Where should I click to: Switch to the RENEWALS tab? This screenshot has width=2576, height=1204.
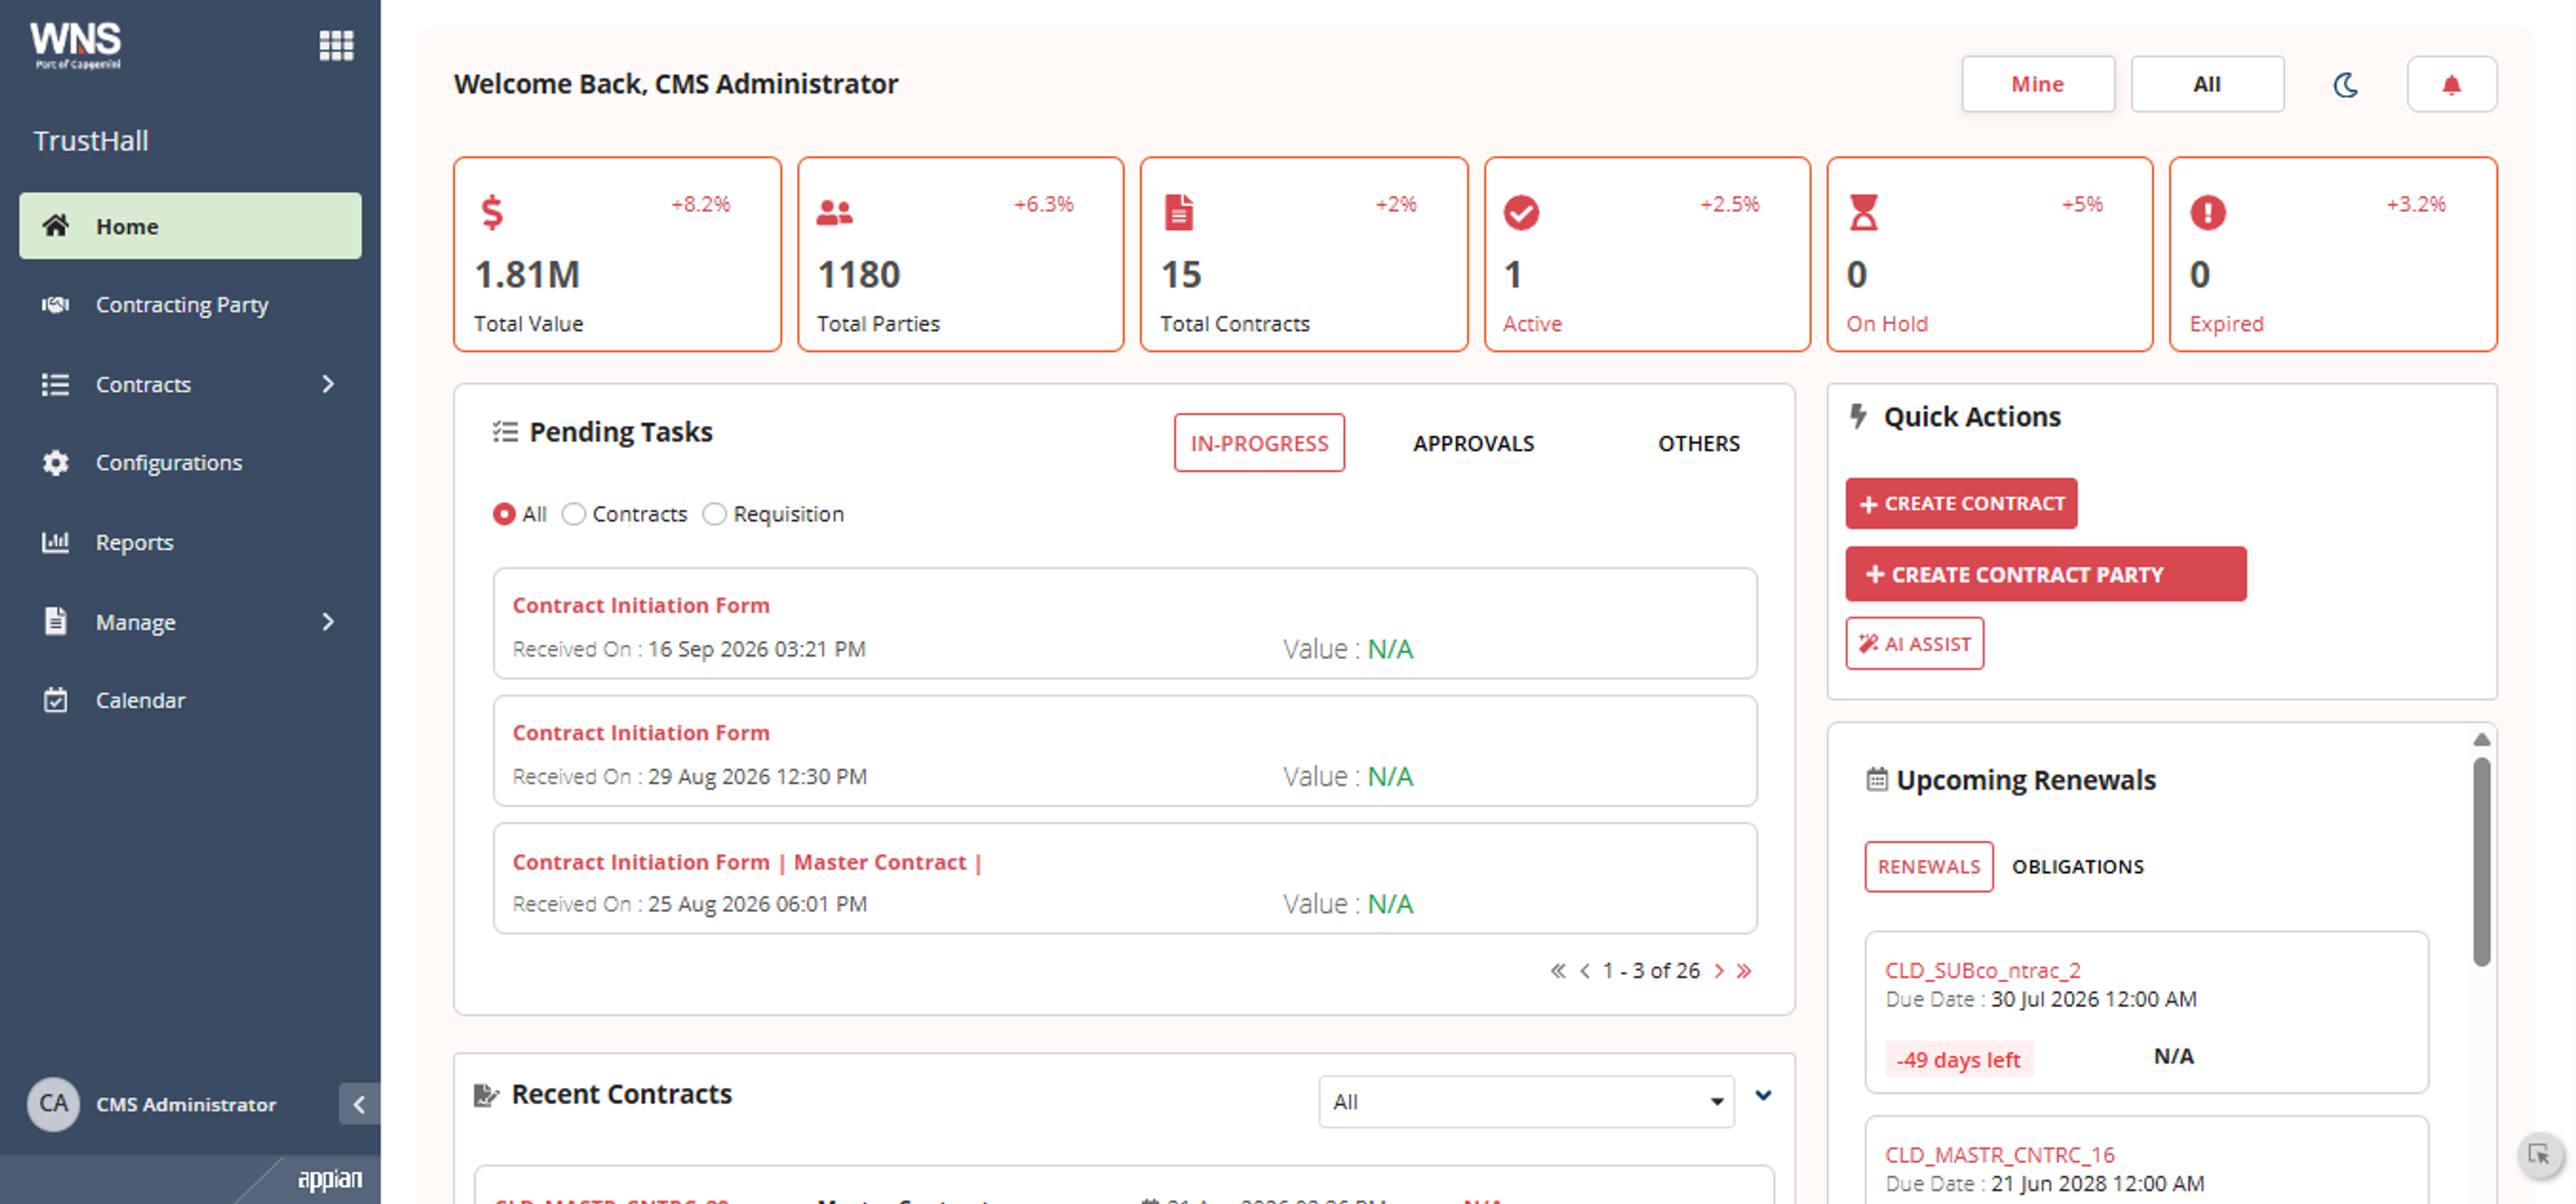click(1928, 867)
